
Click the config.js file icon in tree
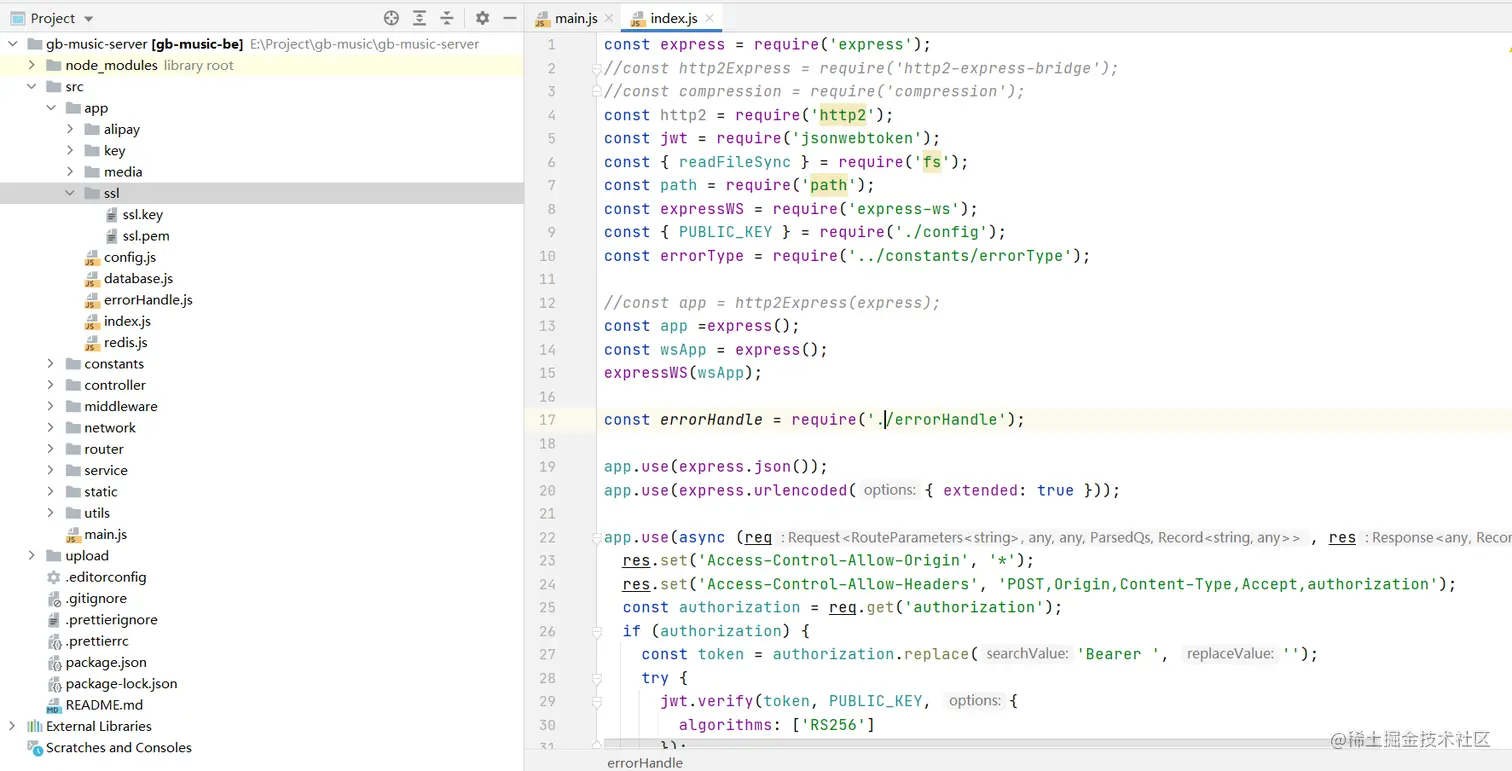point(92,258)
